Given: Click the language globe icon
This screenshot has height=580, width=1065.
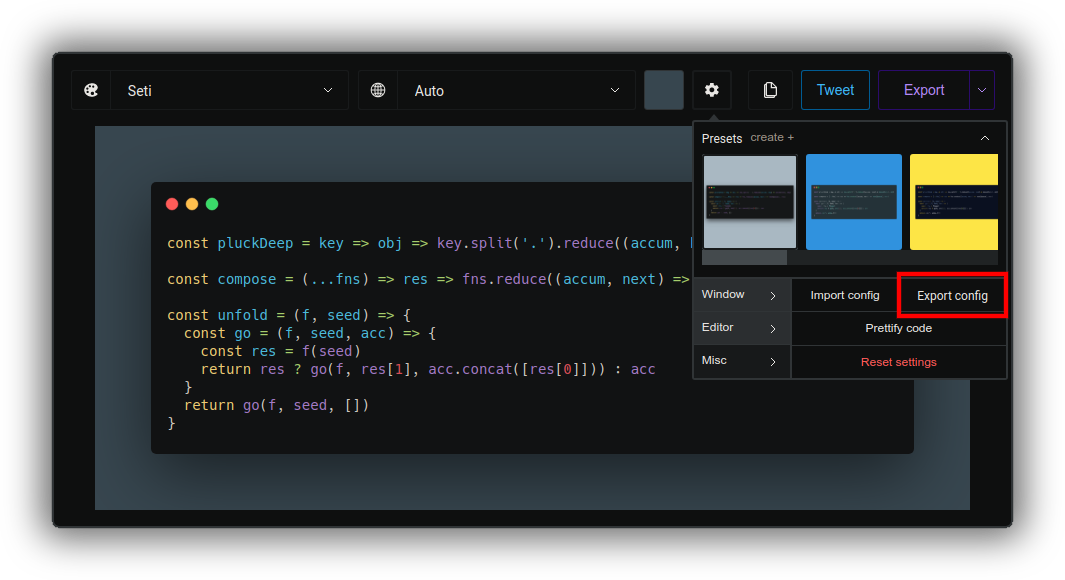Looking at the screenshot, I should [378, 90].
